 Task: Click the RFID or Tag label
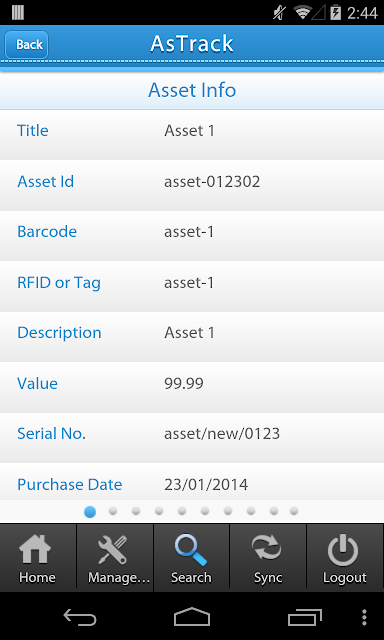(x=59, y=282)
